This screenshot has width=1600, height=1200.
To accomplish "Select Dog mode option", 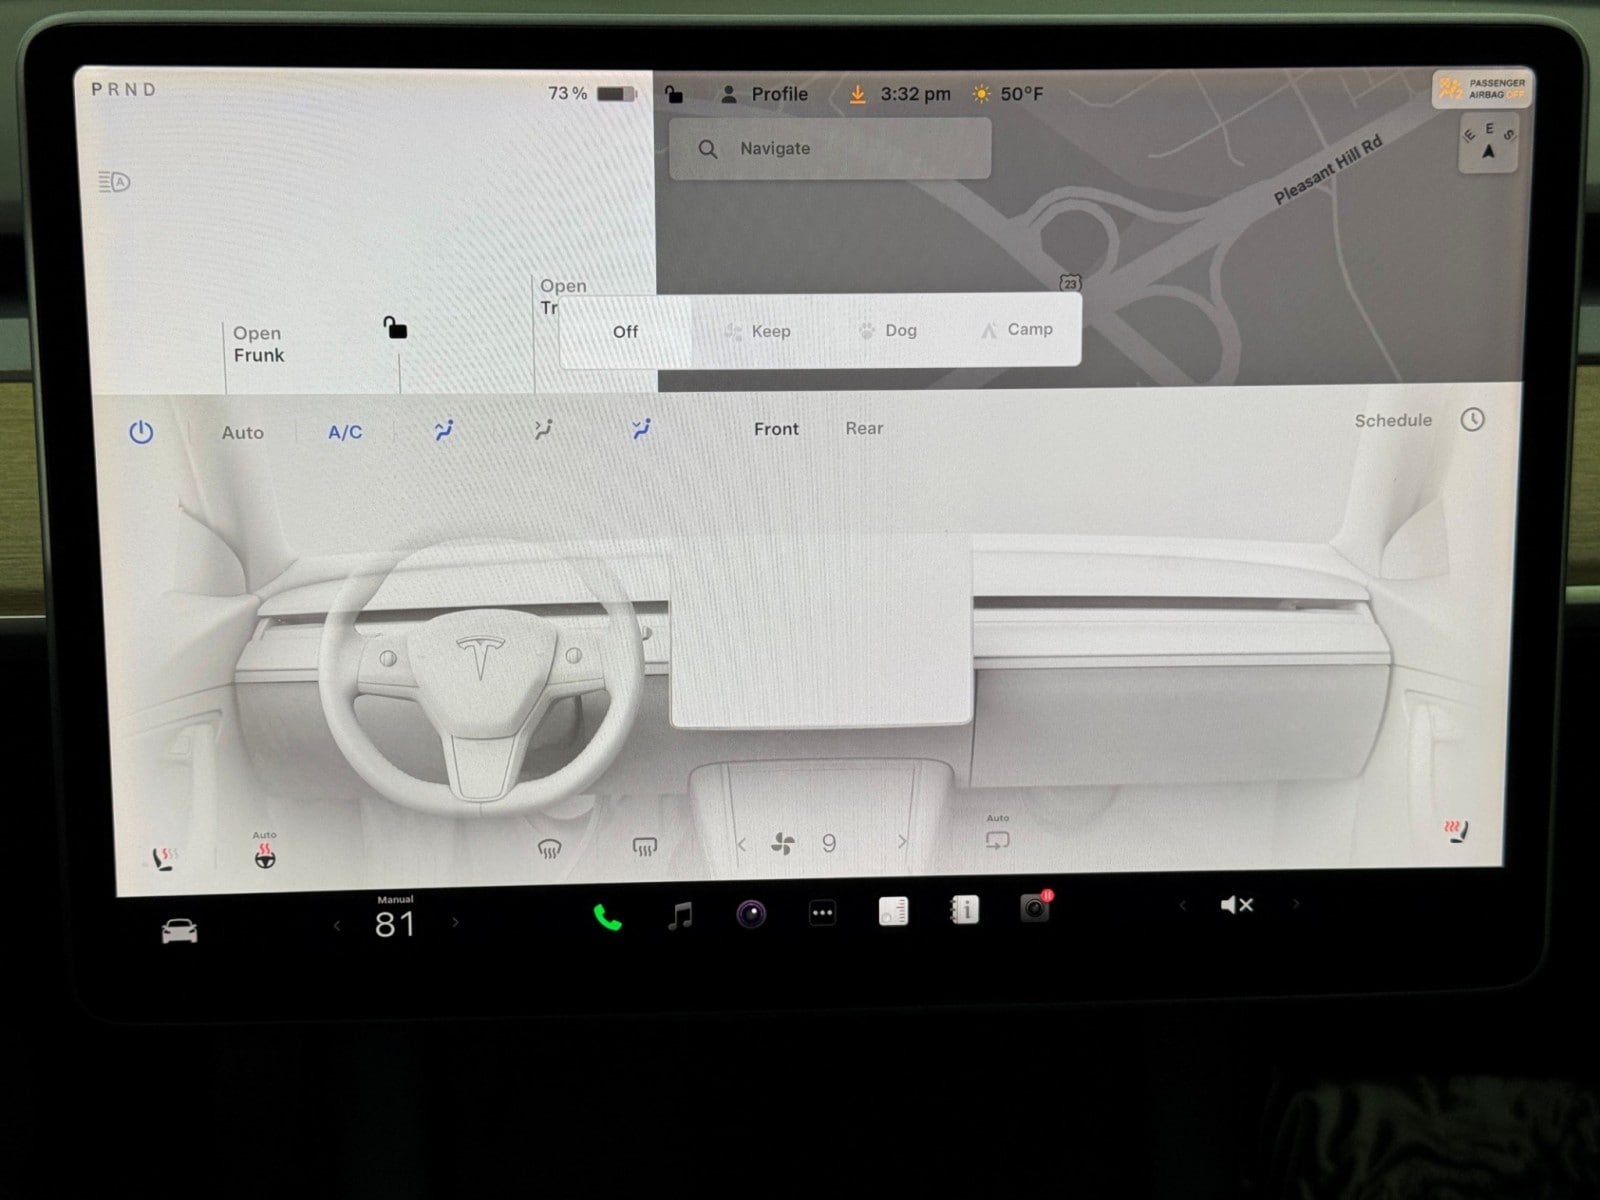I will click(888, 330).
